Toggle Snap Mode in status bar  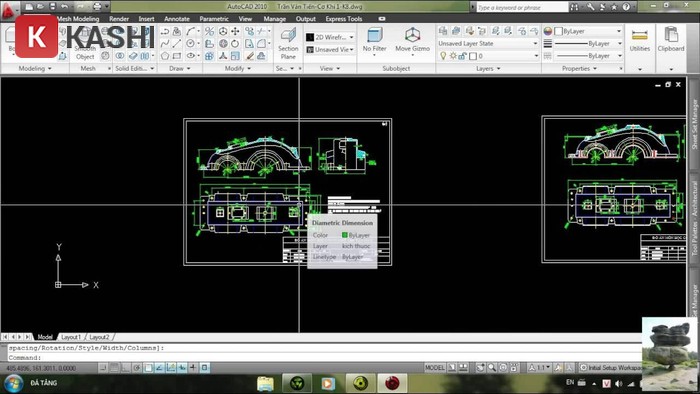[103, 368]
